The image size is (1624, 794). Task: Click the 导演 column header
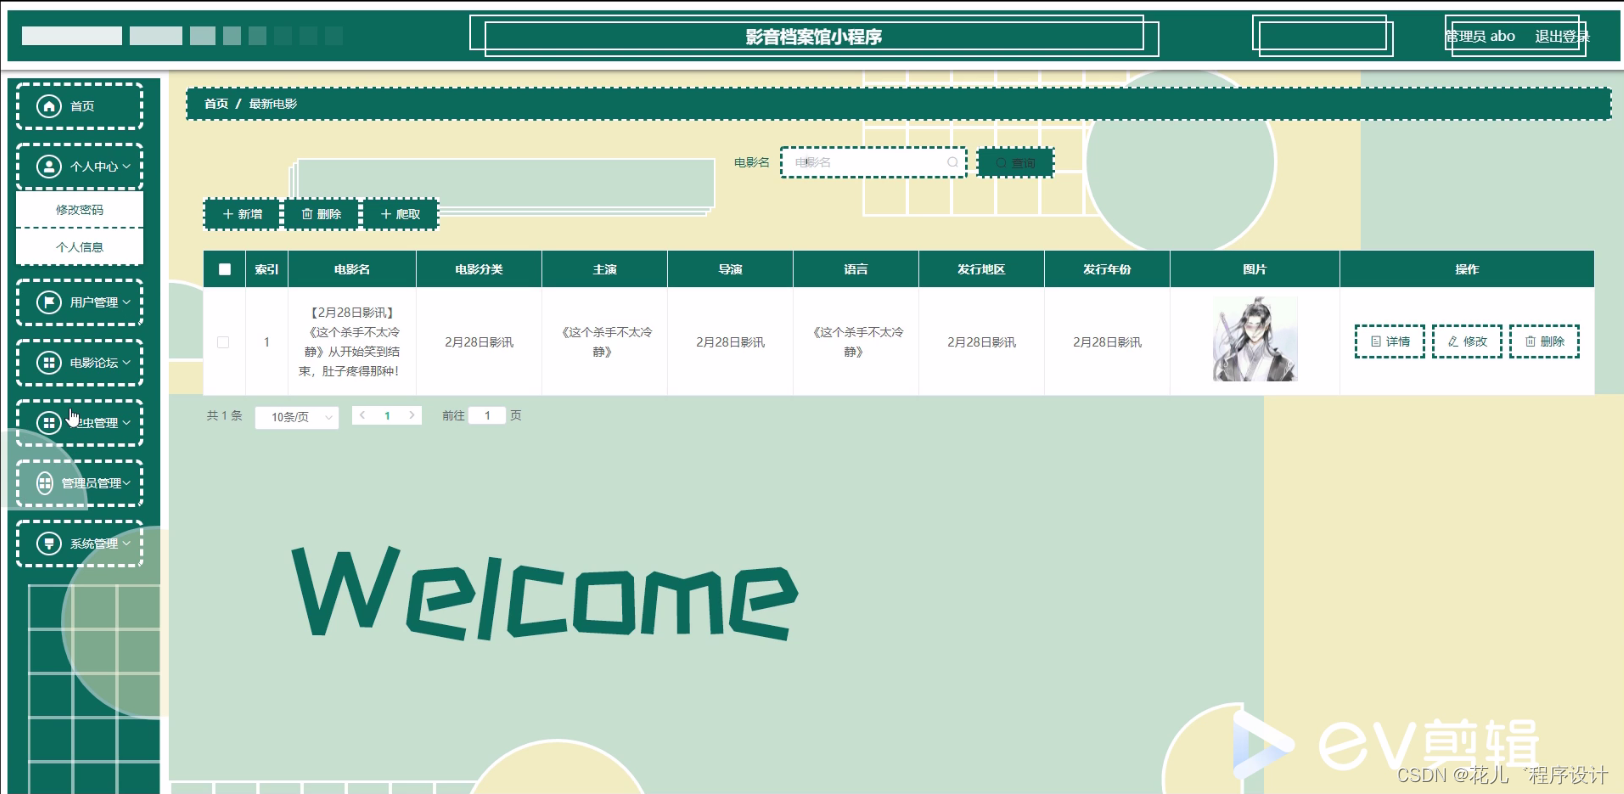coord(730,269)
